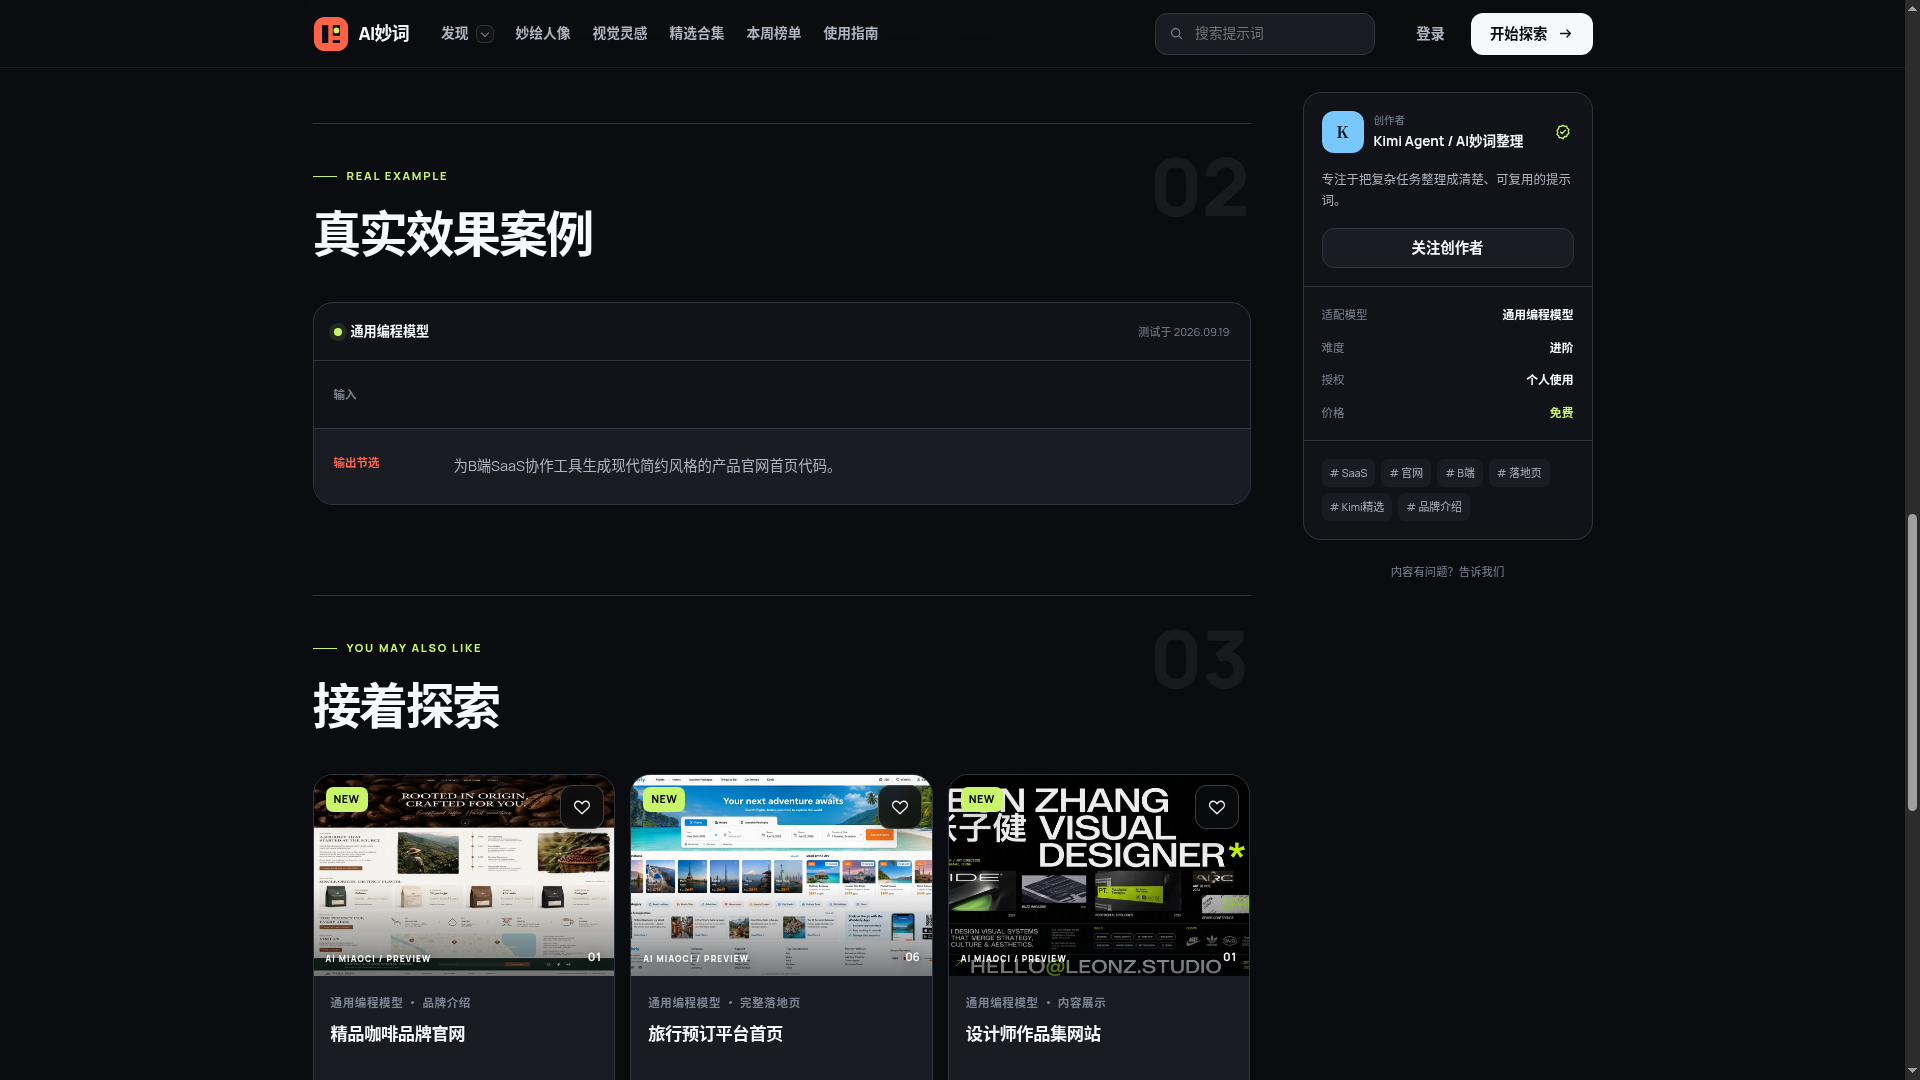Click the 品牌介绍 label under coffee card
The height and width of the screenshot is (1080, 1920).
click(446, 1003)
